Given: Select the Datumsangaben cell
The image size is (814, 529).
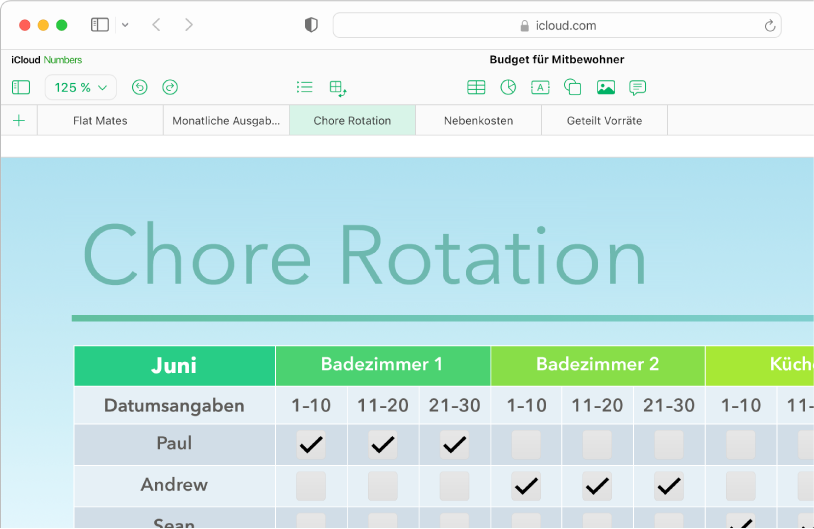Looking at the screenshot, I should coord(174,405).
